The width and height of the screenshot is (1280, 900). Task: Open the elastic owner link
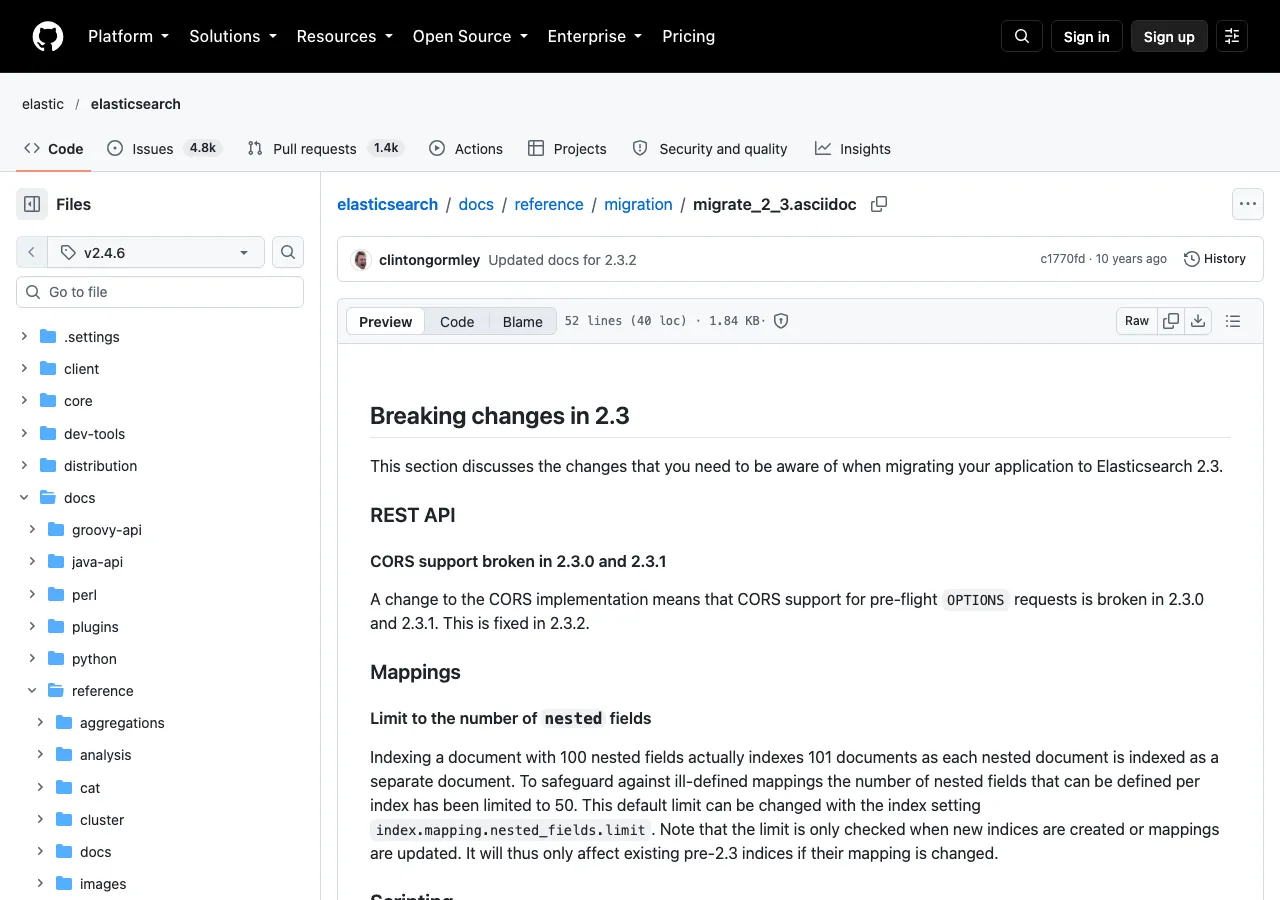[43, 104]
